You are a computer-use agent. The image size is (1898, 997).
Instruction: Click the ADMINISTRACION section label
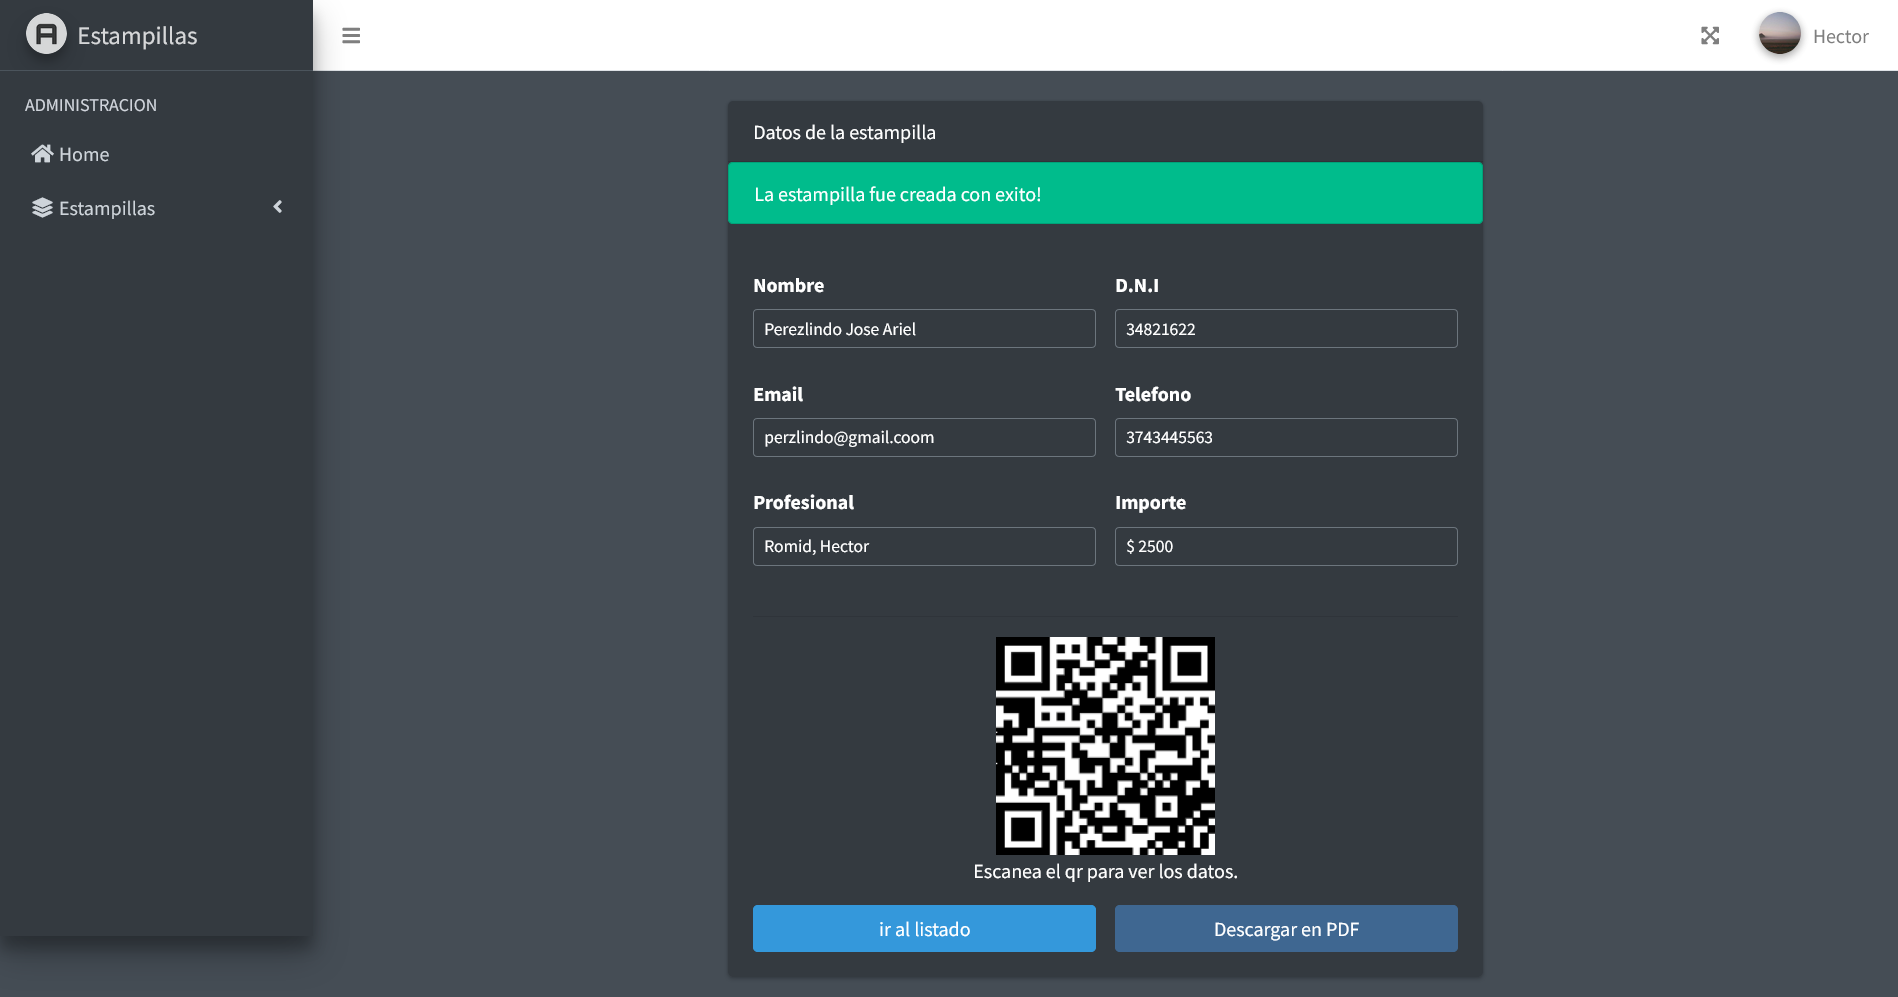pyautogui.click(x=91, y=105)
